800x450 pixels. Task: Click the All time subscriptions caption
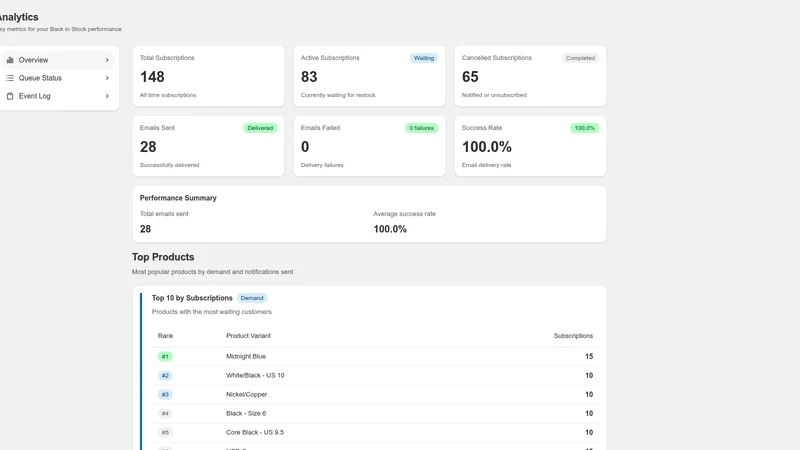point(168,95)
